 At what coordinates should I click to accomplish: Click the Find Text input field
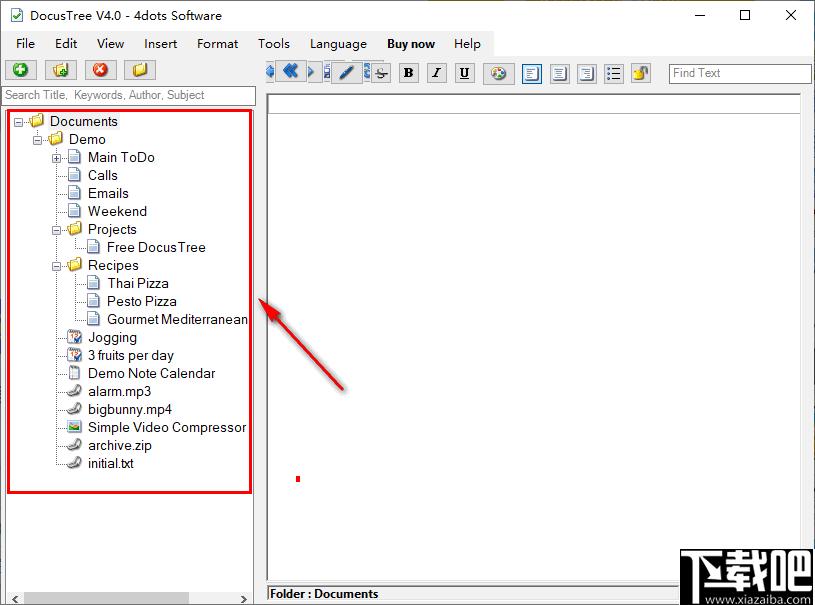click(740, 73)
